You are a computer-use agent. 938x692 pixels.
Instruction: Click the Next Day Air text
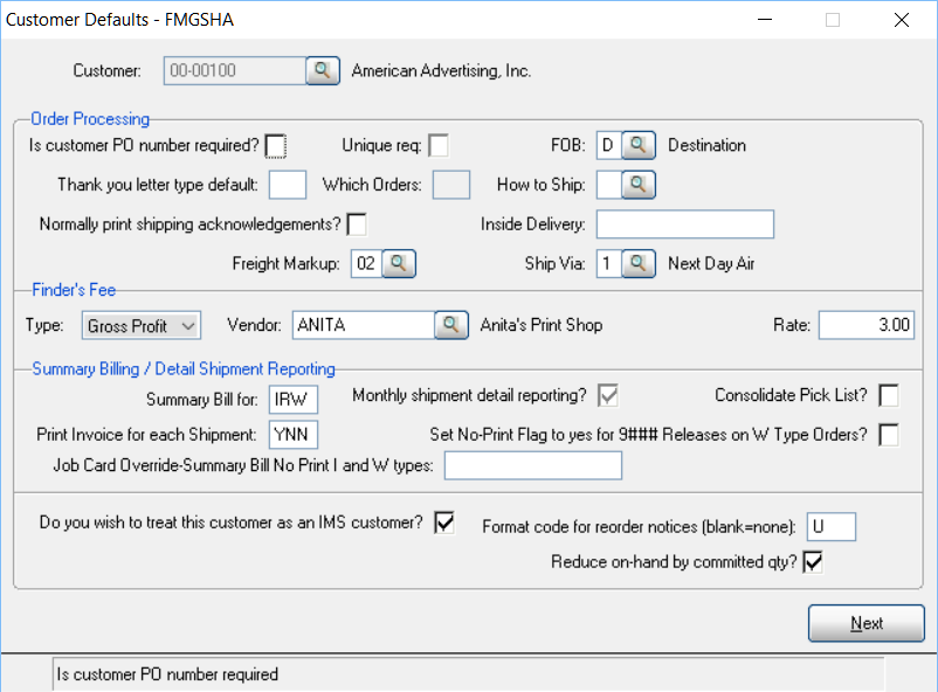711,264
